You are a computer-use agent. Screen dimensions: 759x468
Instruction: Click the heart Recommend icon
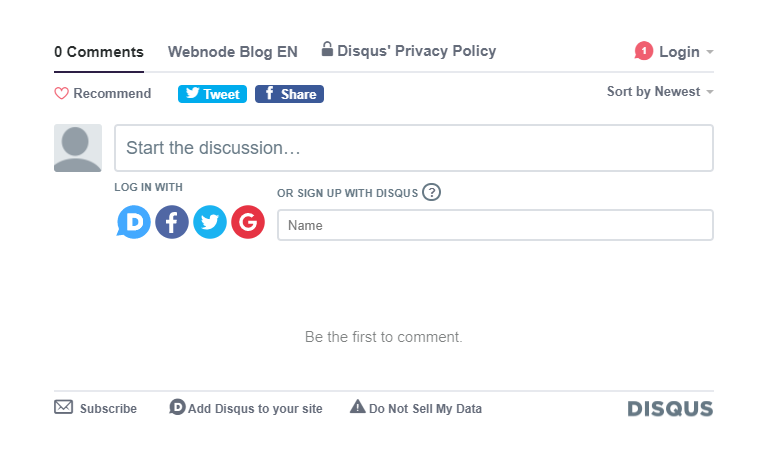tap(61, 93)
